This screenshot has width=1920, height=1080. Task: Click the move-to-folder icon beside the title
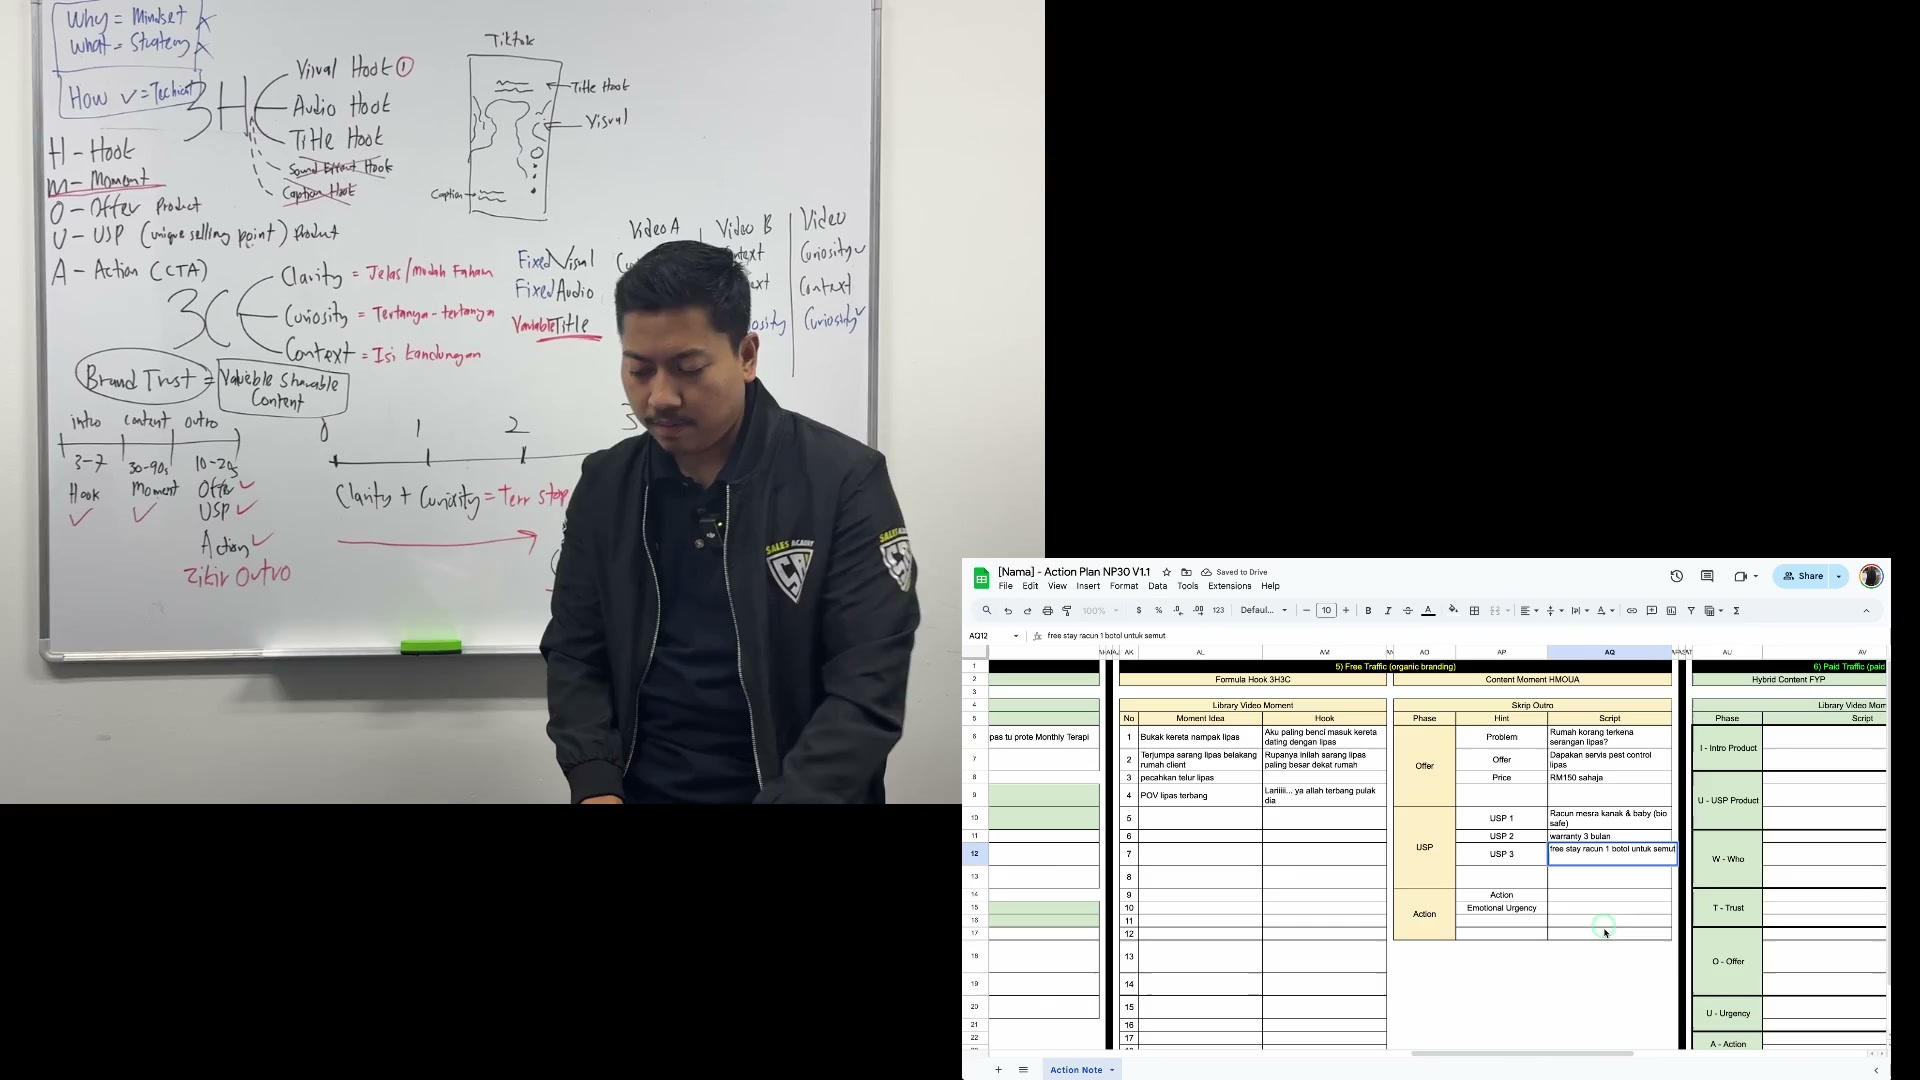(1186, 572)
